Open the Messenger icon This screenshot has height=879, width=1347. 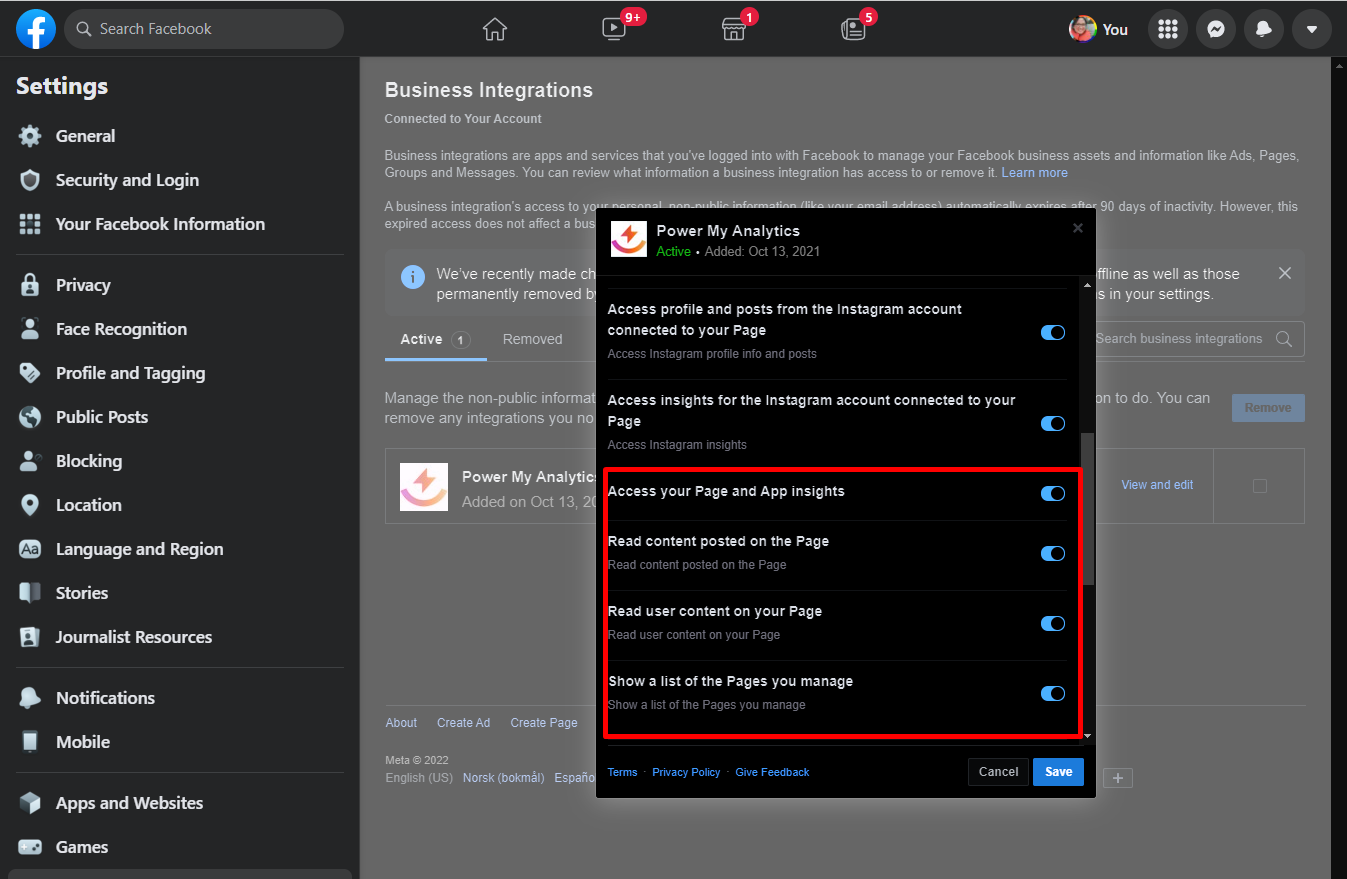pos(1215,29)
